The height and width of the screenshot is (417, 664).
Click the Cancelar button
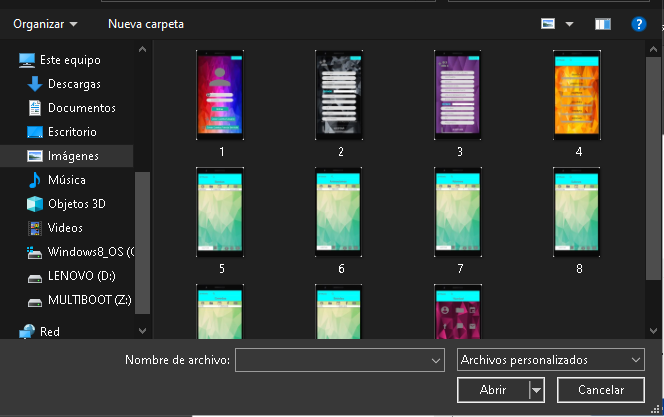point(601,390)
